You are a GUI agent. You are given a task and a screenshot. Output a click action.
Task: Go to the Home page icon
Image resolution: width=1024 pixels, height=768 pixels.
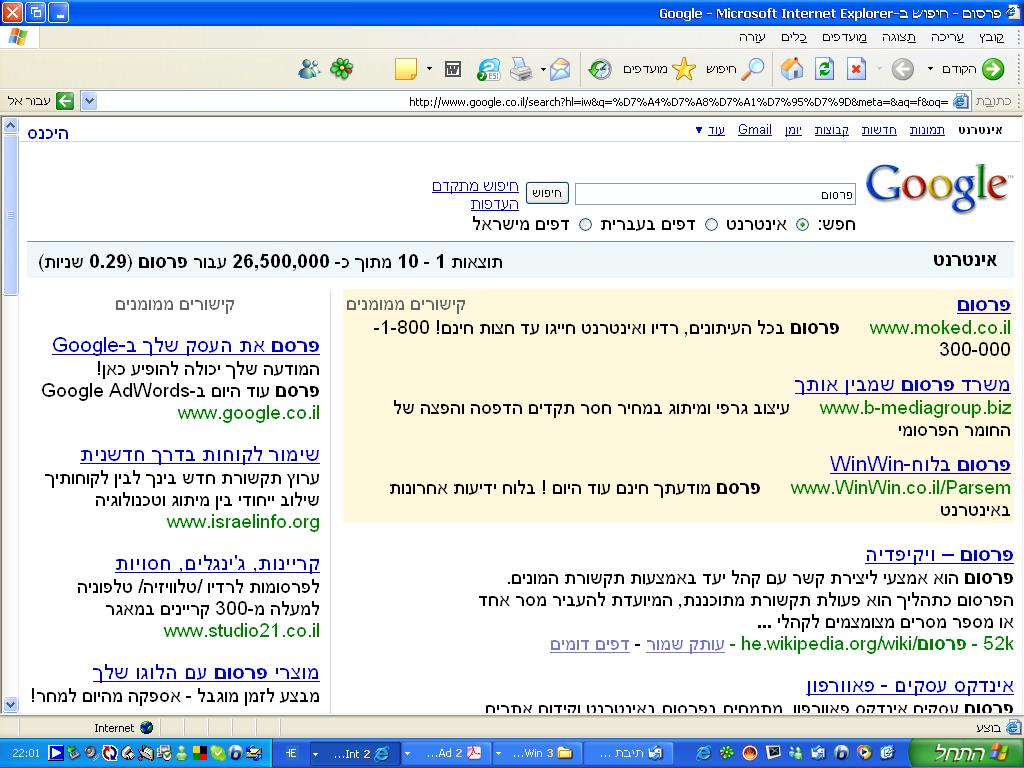pyautogui.click(x=792, y=69)
